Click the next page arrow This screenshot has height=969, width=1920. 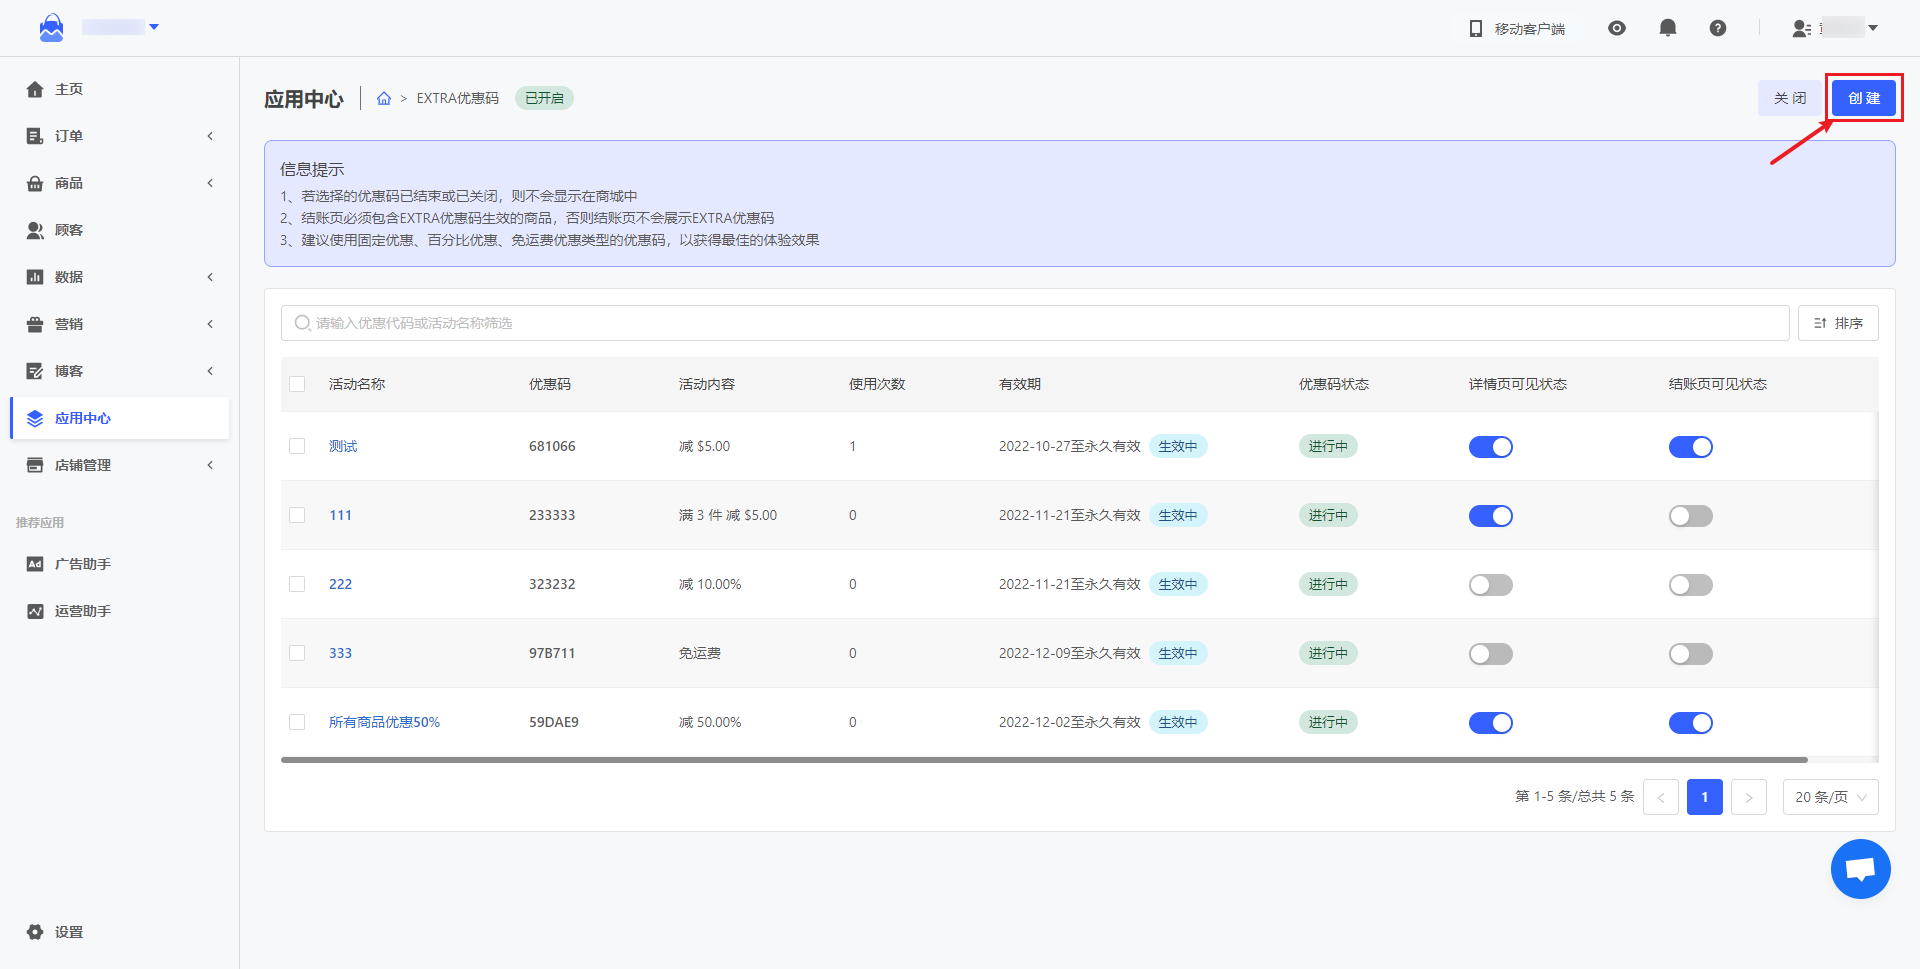(1749, 797)
